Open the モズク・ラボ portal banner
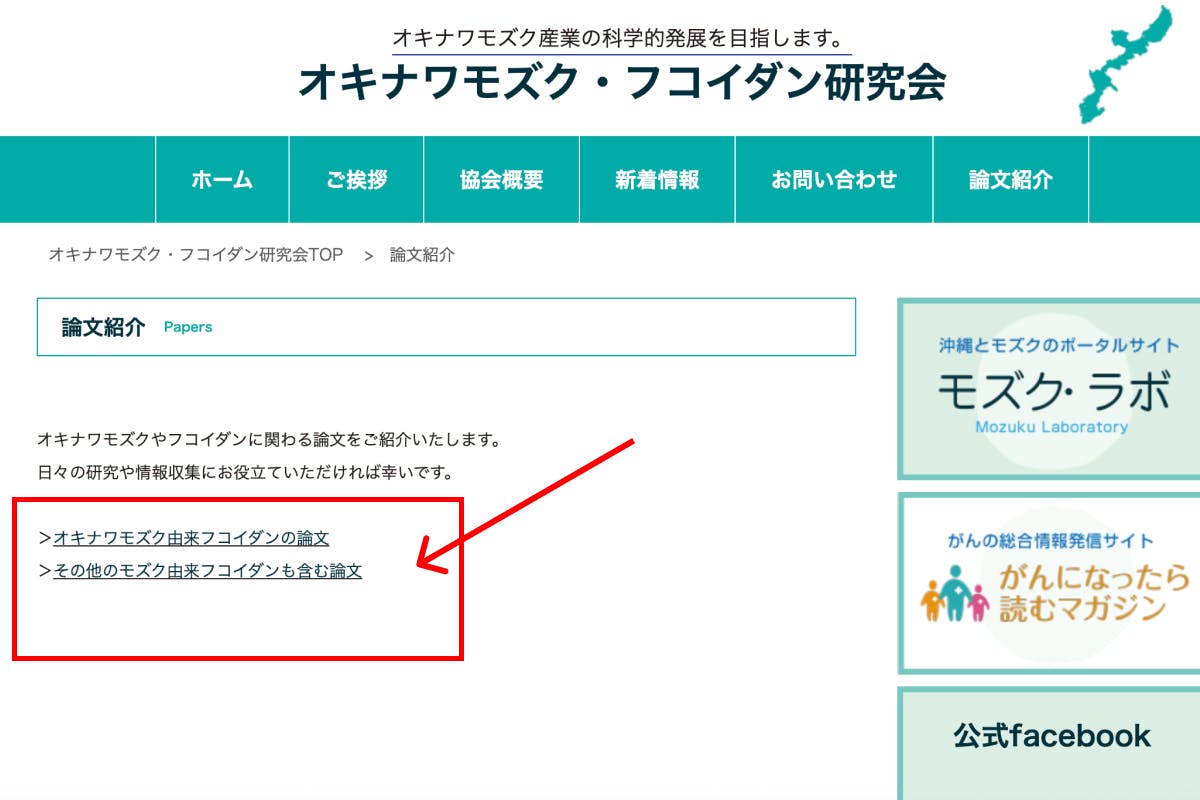This screenshot has height=800, width=1200. (x=1050, y=389)
